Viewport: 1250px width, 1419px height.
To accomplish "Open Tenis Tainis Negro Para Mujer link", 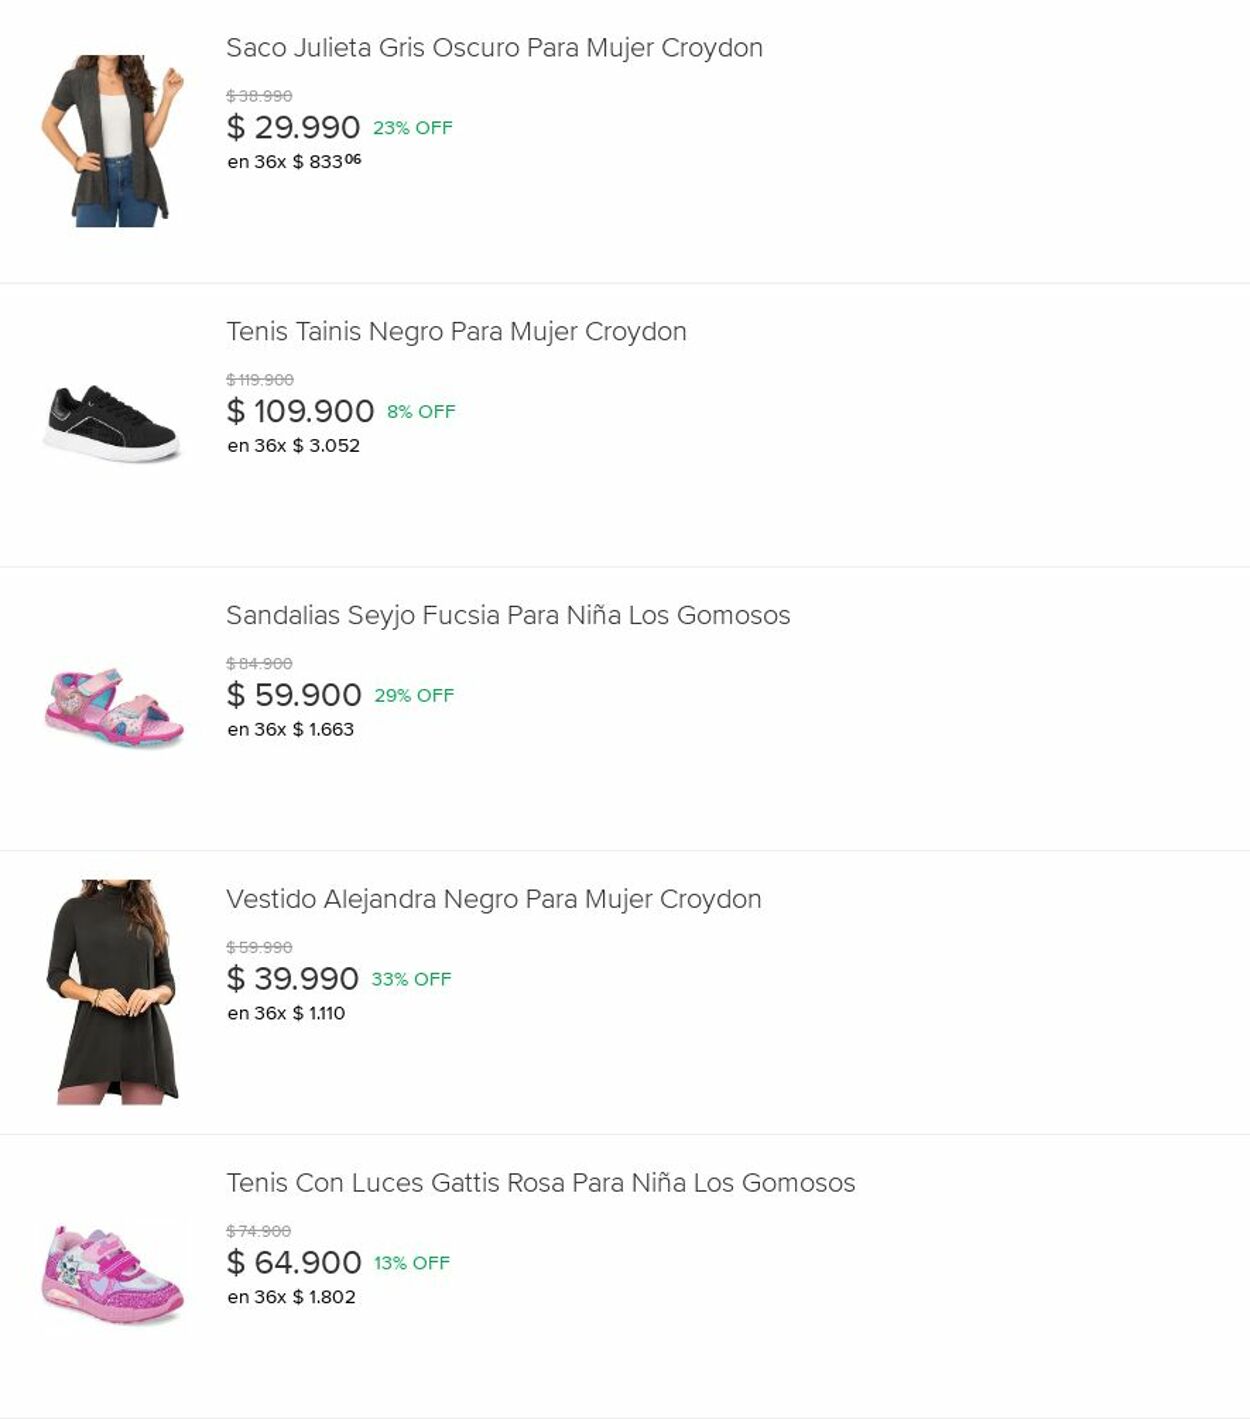I will click(456, 332).
